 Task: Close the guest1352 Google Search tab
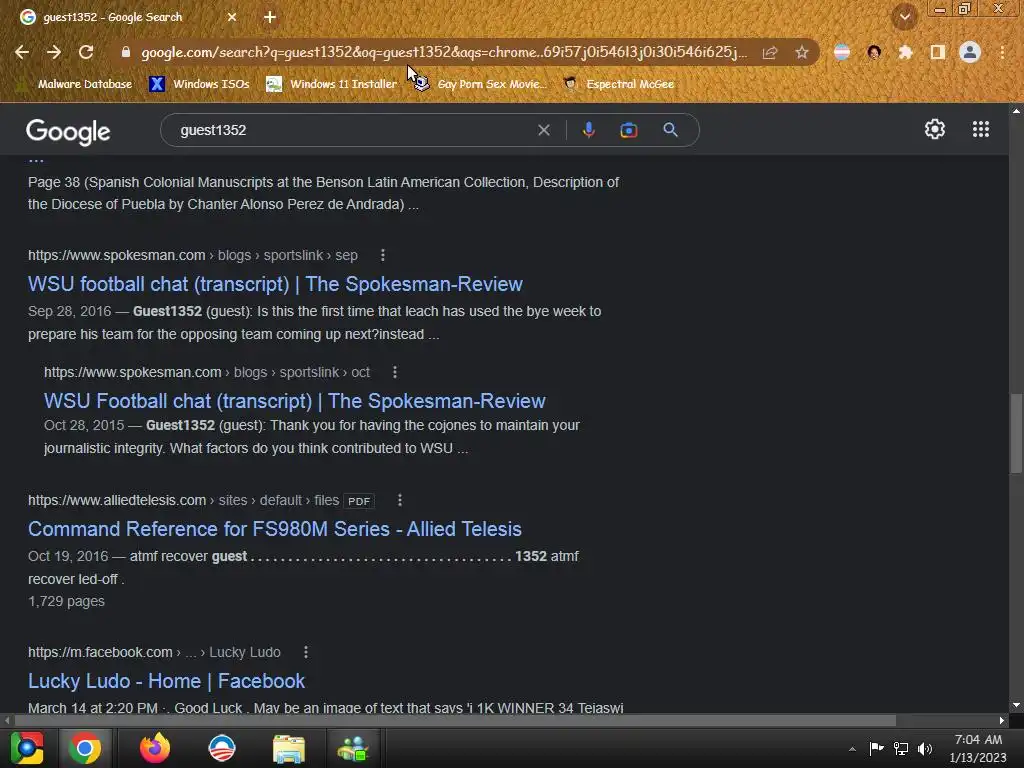point(232,18)
